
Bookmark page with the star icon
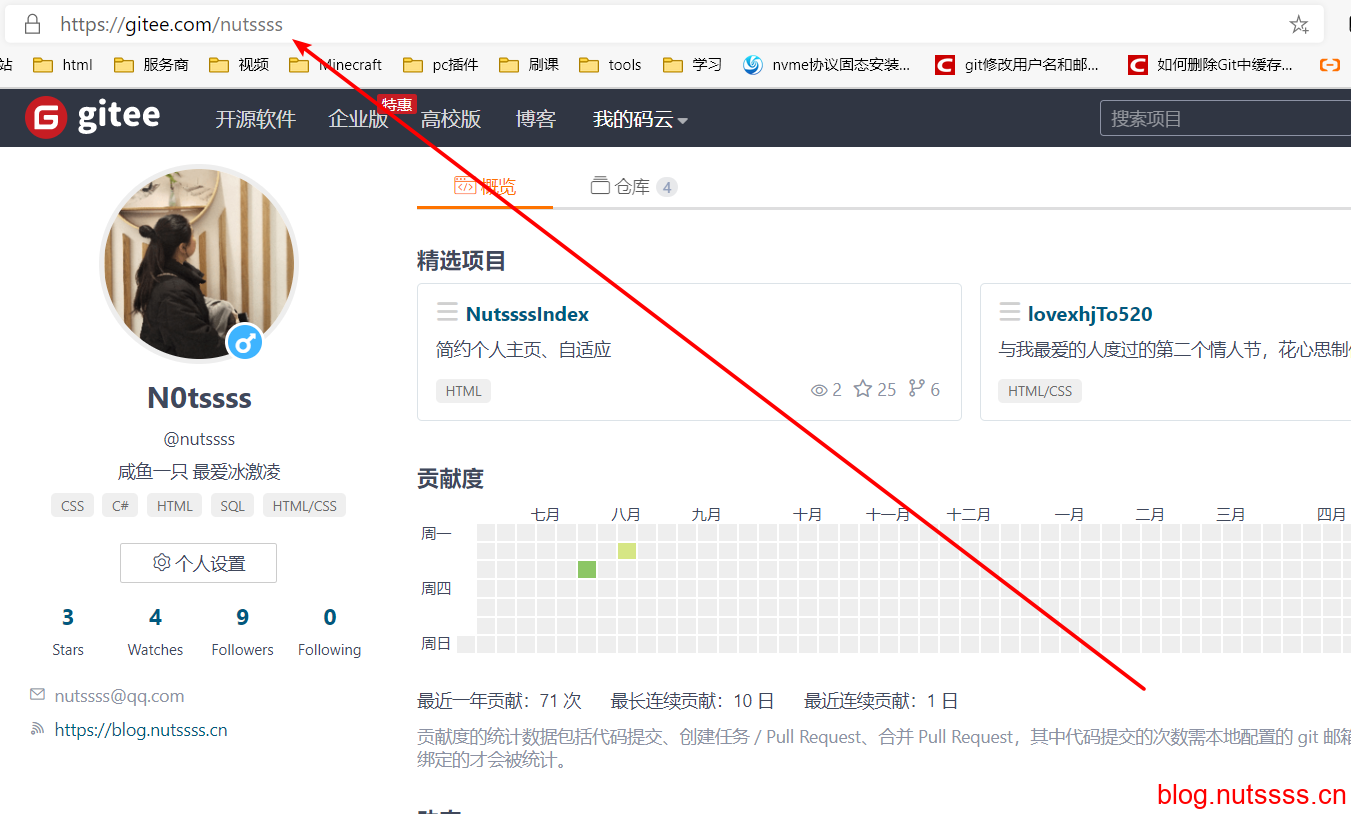1299,25
